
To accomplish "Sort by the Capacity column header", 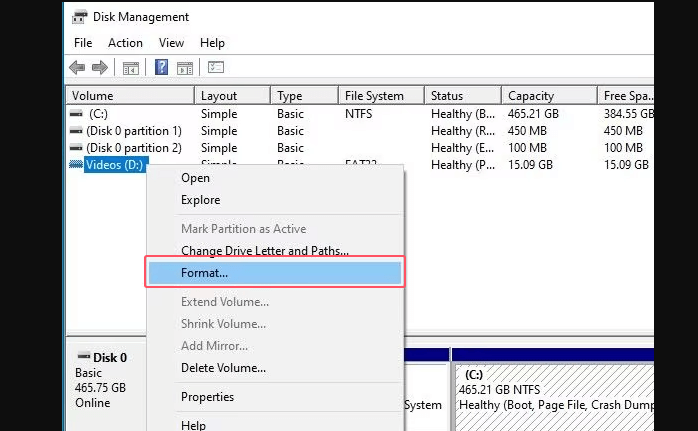I will 530,96.
